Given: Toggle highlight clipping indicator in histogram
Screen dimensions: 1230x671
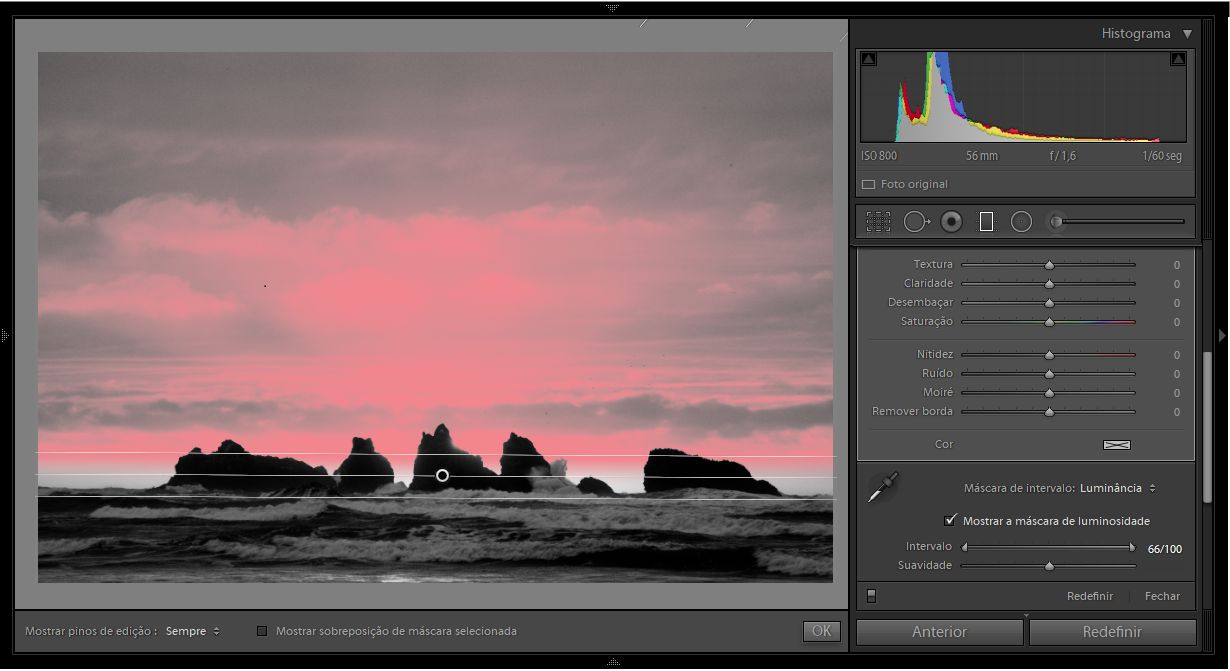Looking at the screenshot, I should point(1178,60).
